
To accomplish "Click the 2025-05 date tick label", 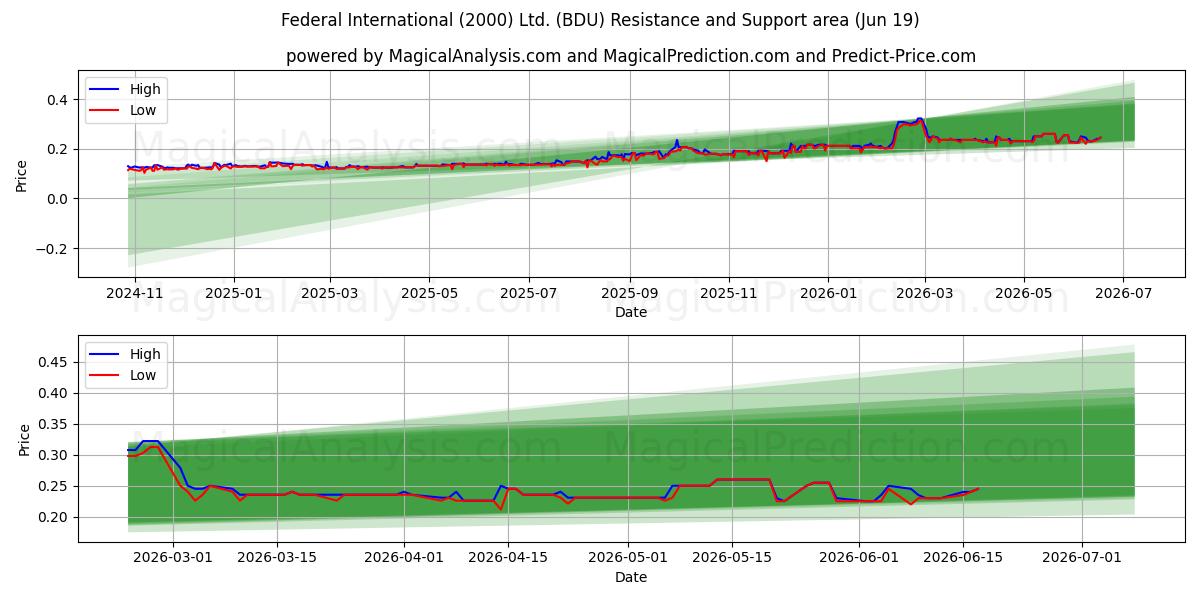I will click(x=429, y=294).
